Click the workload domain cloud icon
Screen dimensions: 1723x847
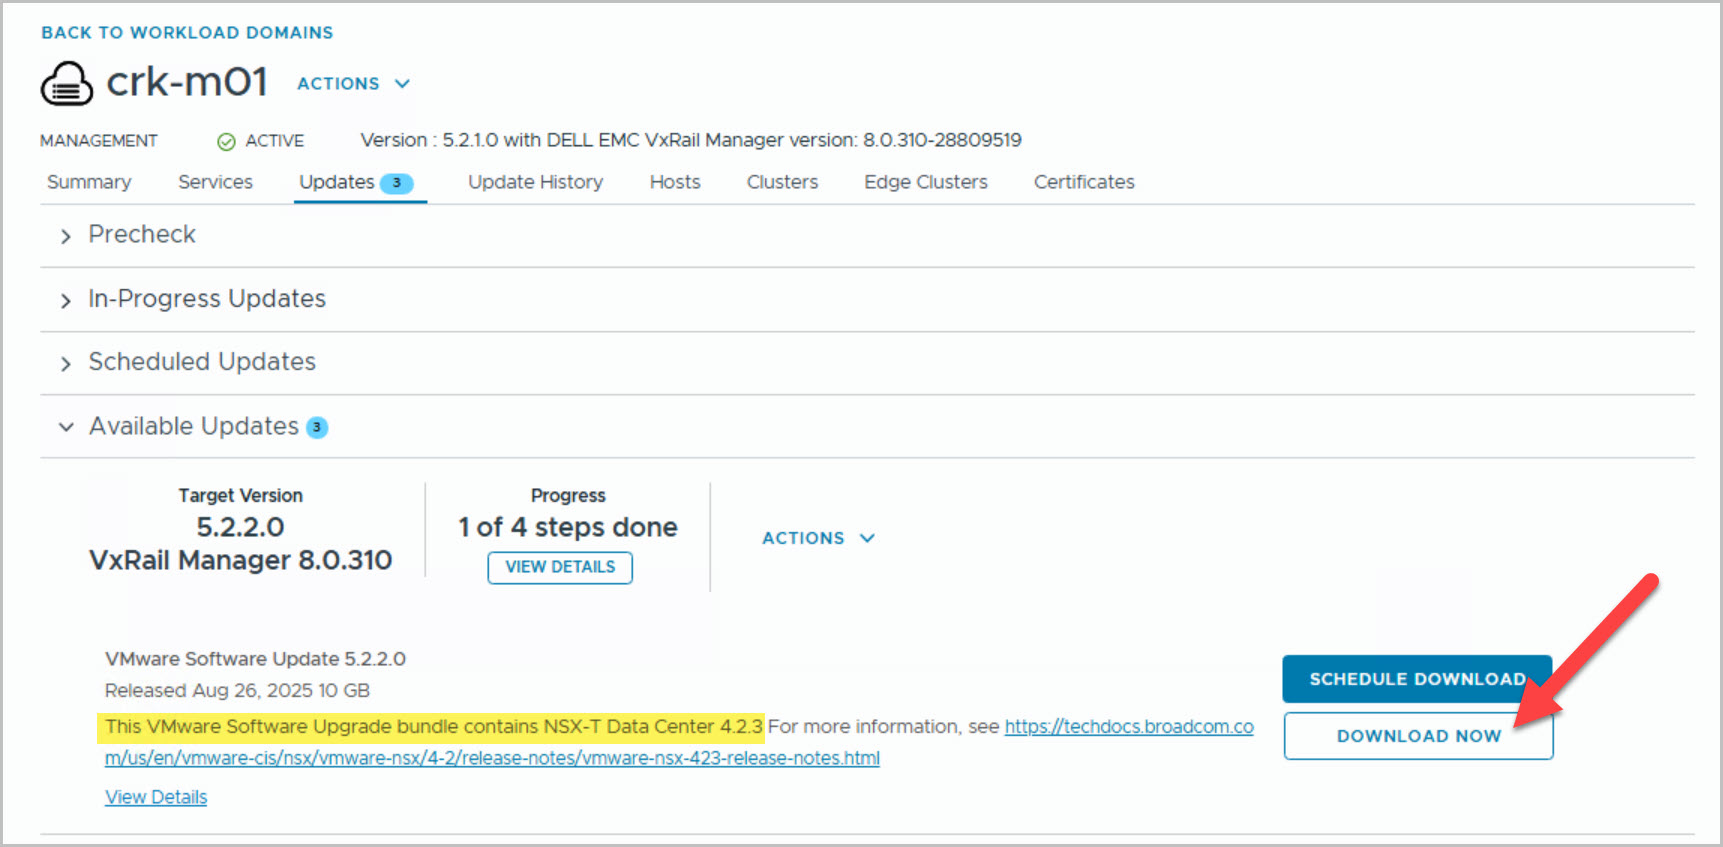(66, 84)
